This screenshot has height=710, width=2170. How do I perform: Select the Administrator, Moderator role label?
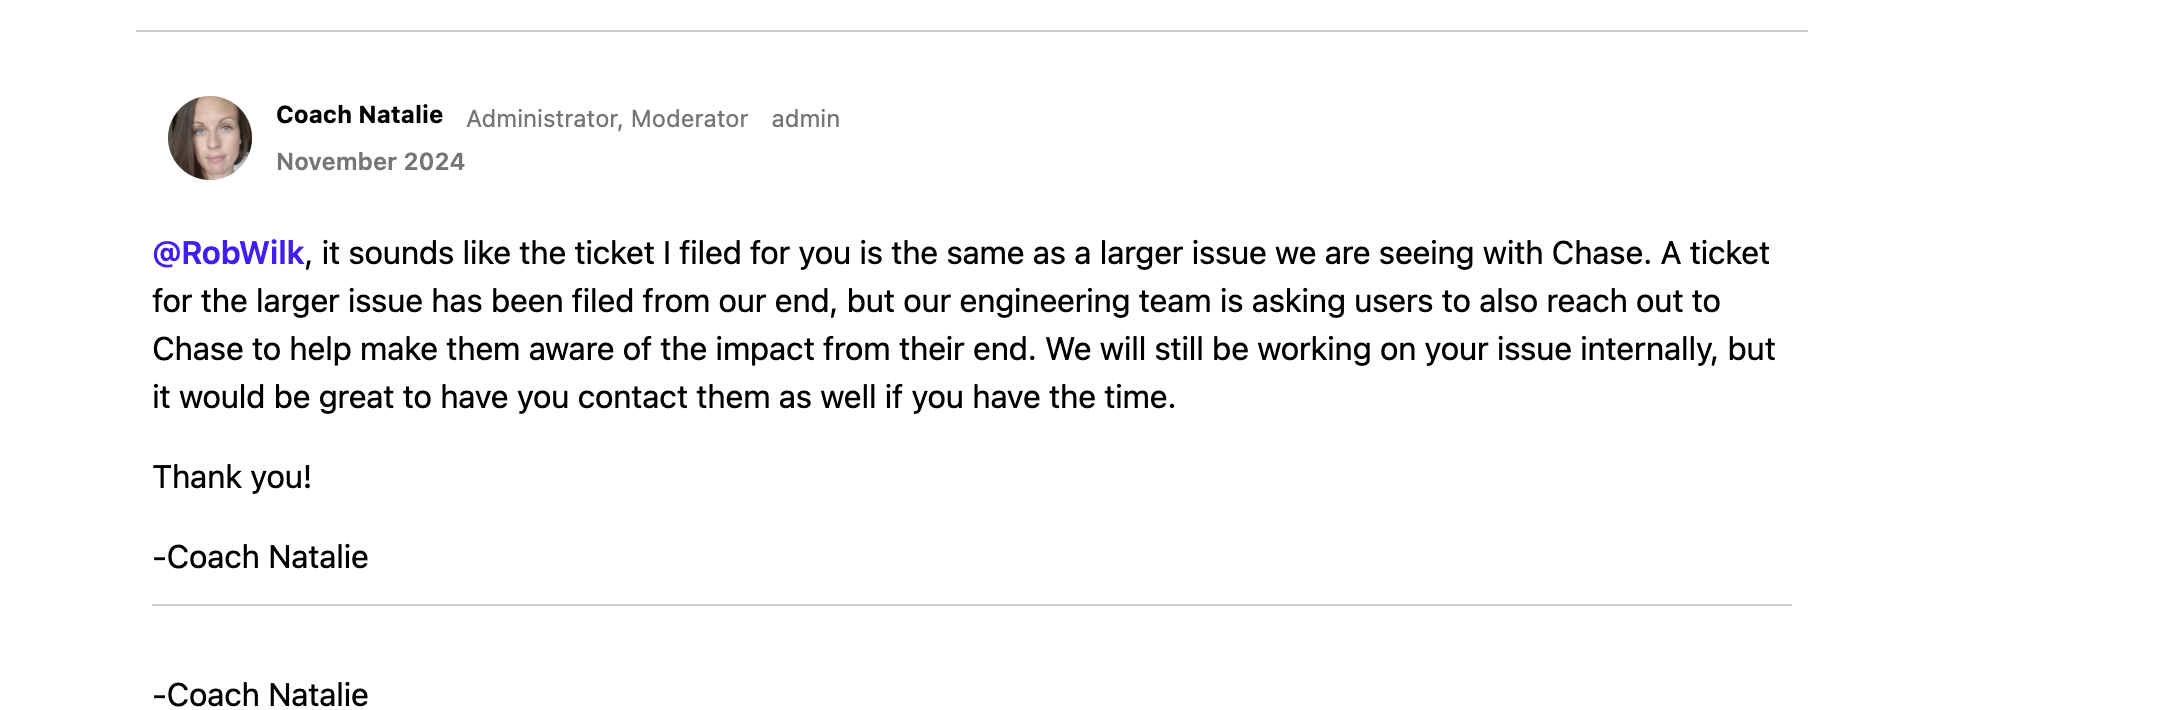[x=607, y=119]
